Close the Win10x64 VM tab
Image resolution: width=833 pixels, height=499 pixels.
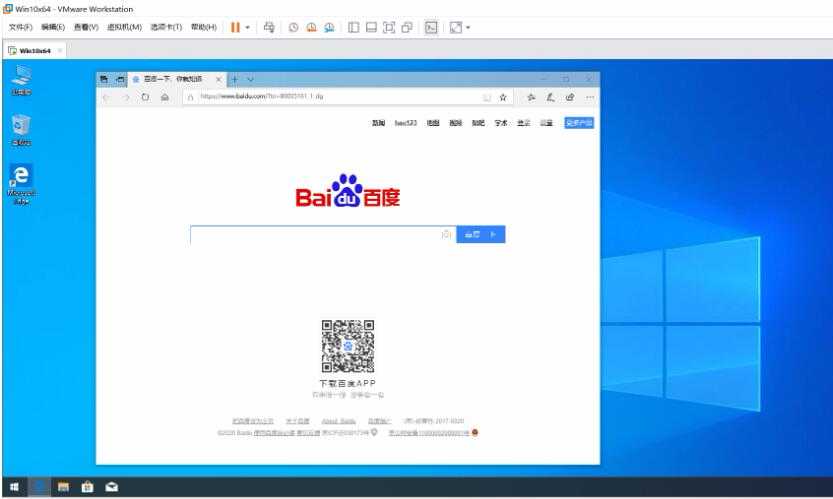(60, 51)
